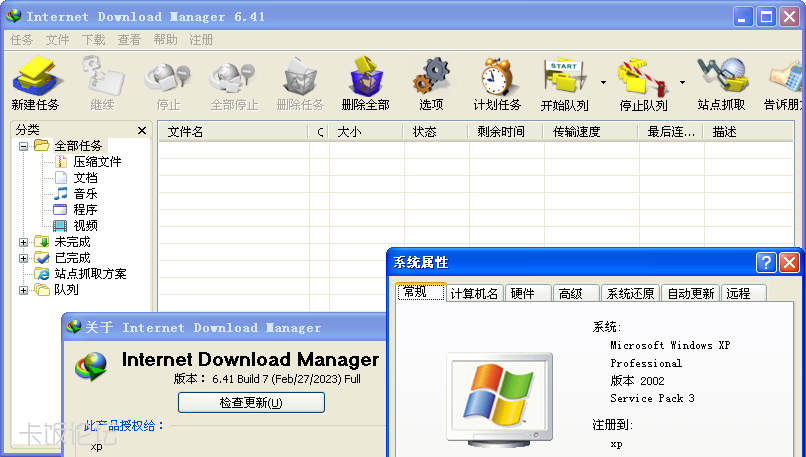Open the 下载 menu
This screenshot has width=806, height=457.
click(93, 40)
